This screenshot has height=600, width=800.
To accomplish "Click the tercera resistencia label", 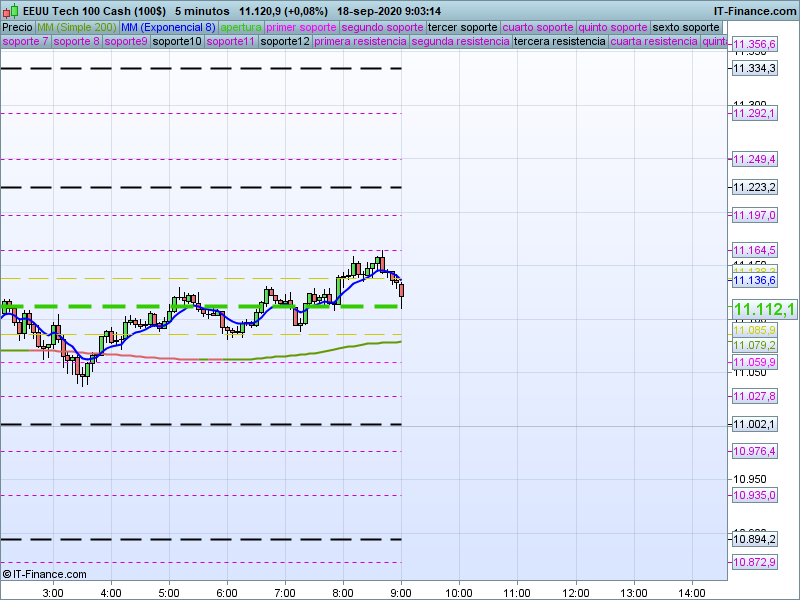I will click(x=559, y=42).
